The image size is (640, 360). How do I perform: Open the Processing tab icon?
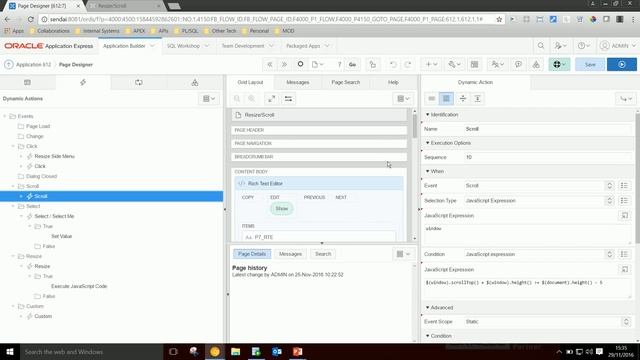click(139, 82)
